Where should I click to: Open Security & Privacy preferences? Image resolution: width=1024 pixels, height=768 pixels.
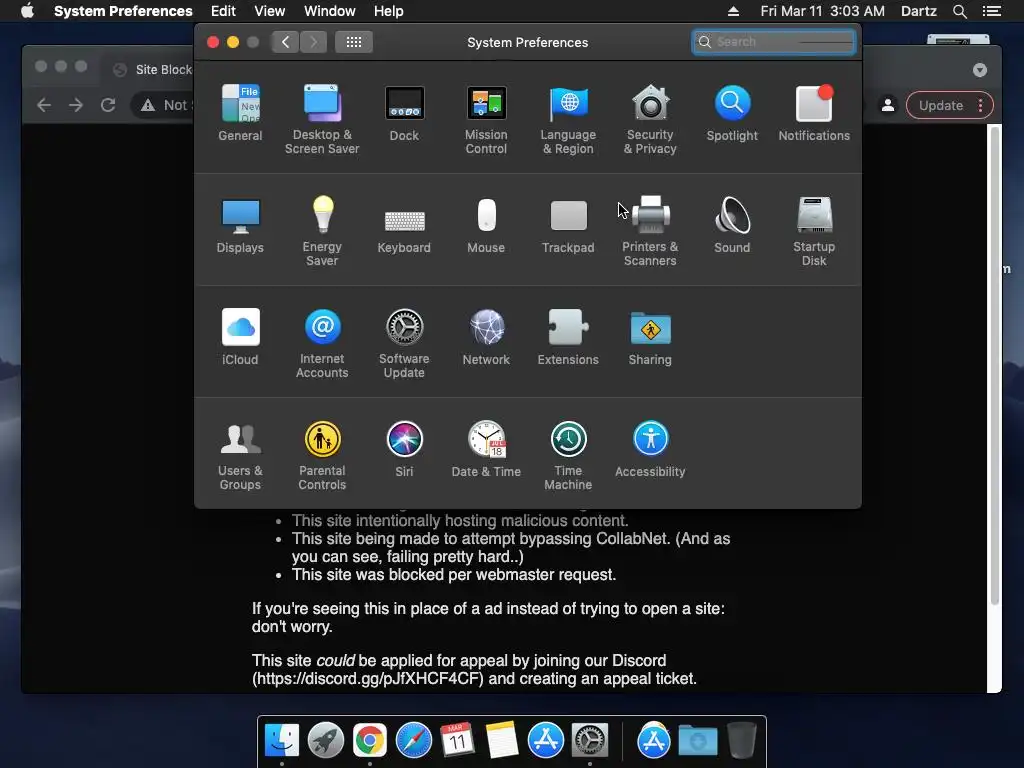tap(650, 119)
